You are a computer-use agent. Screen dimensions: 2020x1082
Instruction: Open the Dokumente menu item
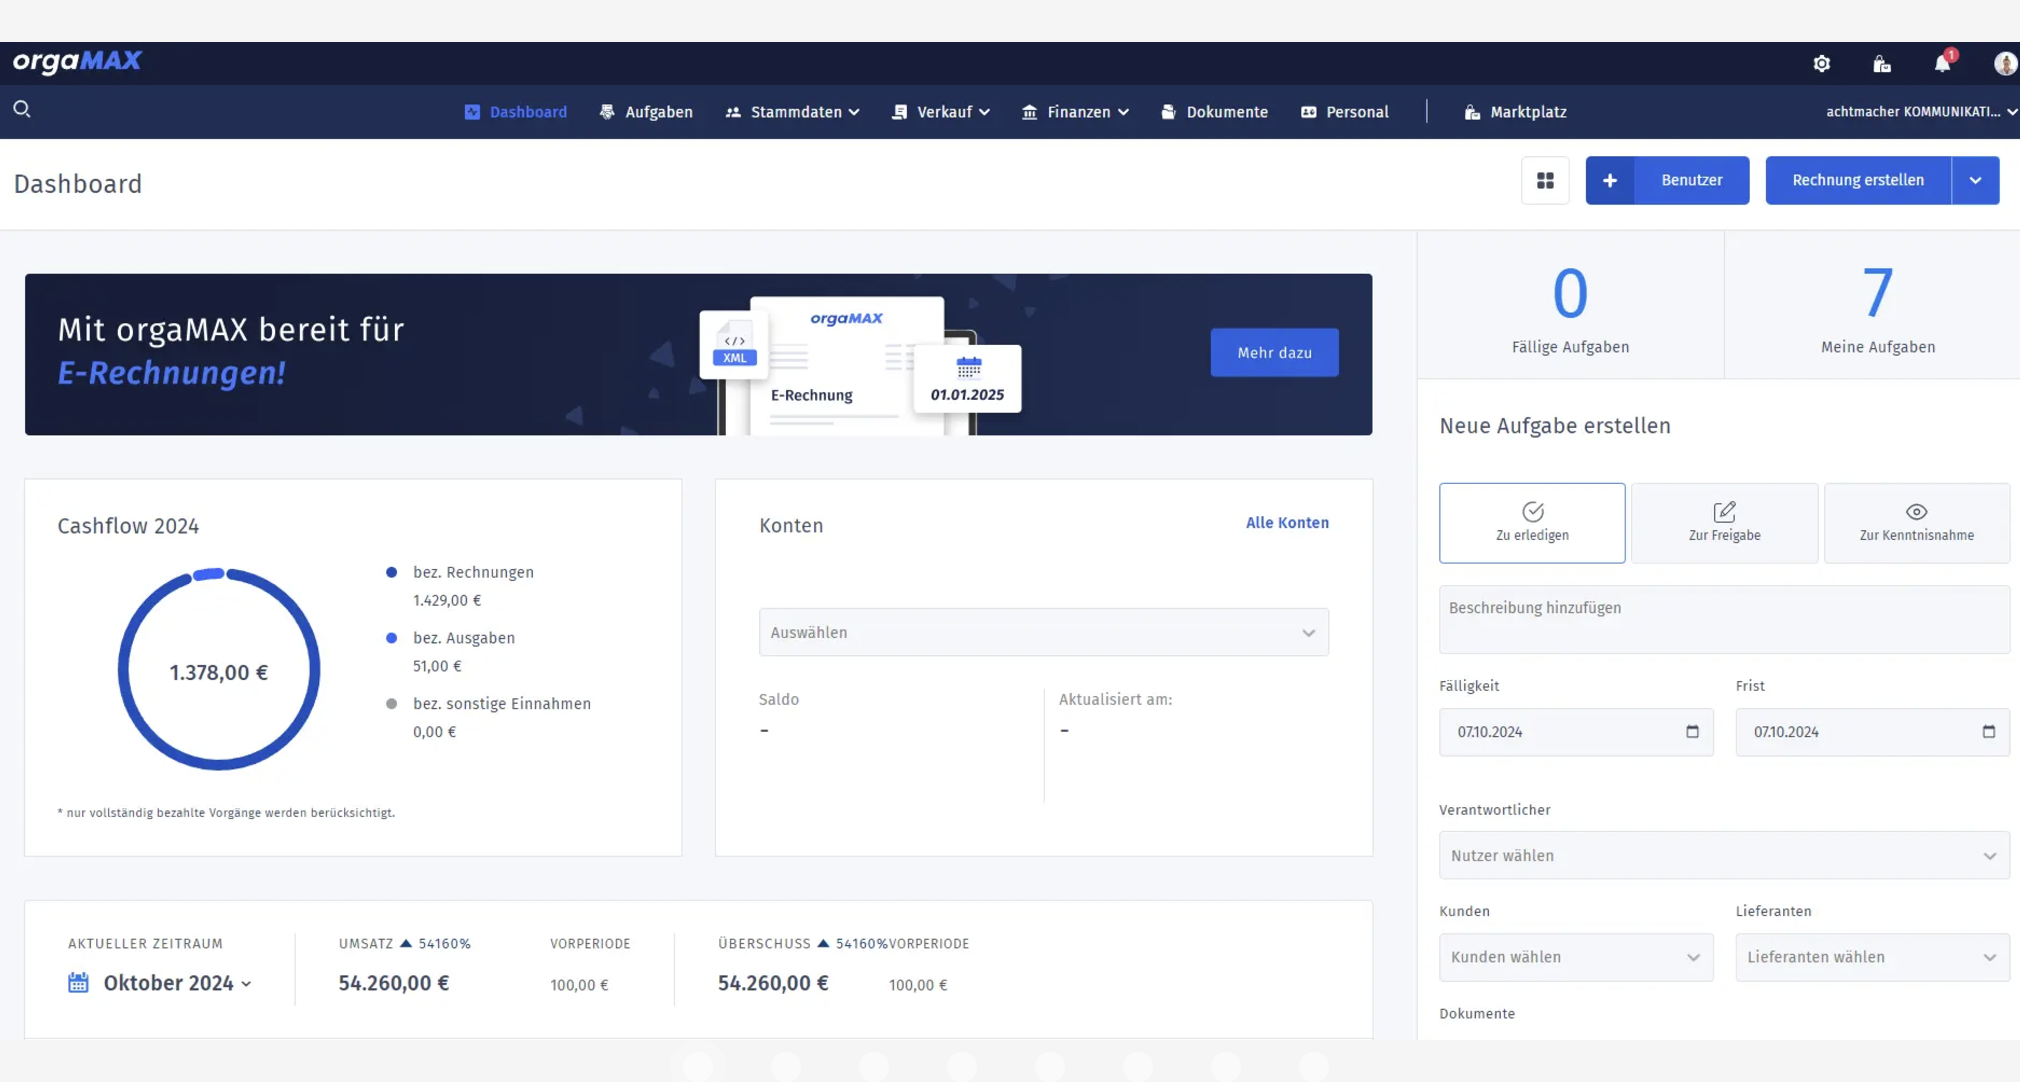click(x=1214, y=112)
